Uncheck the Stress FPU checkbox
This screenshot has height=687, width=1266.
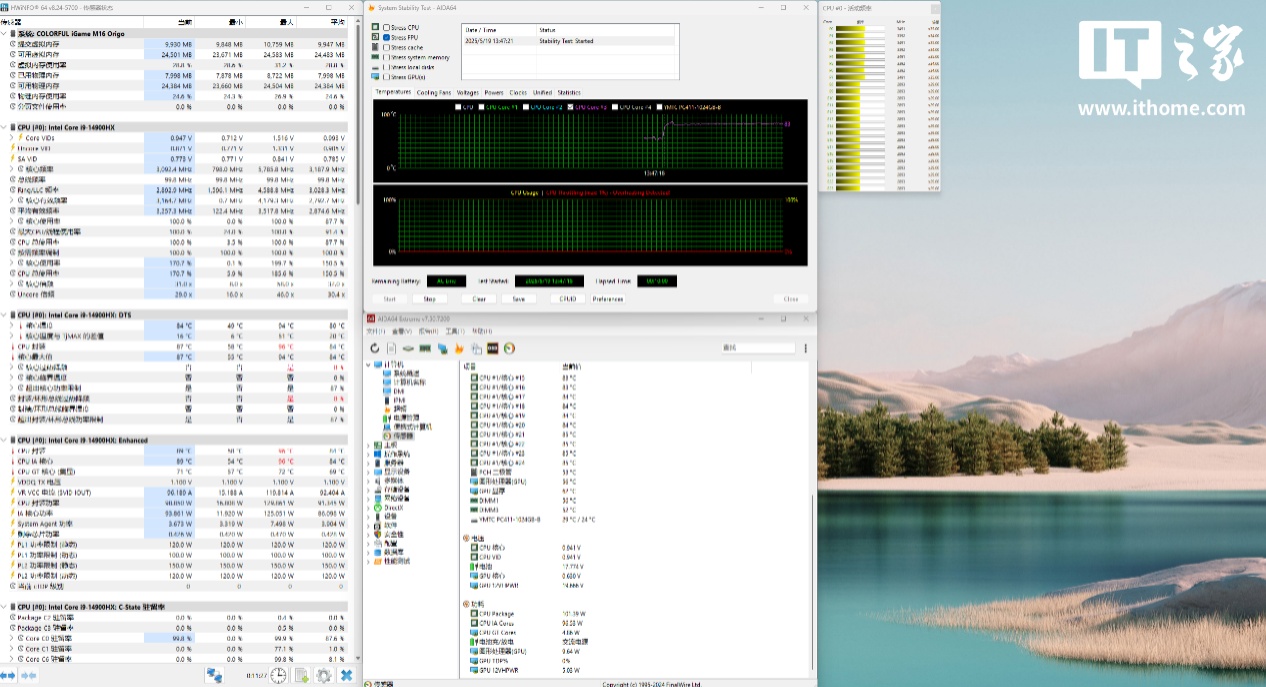(386, 37)
